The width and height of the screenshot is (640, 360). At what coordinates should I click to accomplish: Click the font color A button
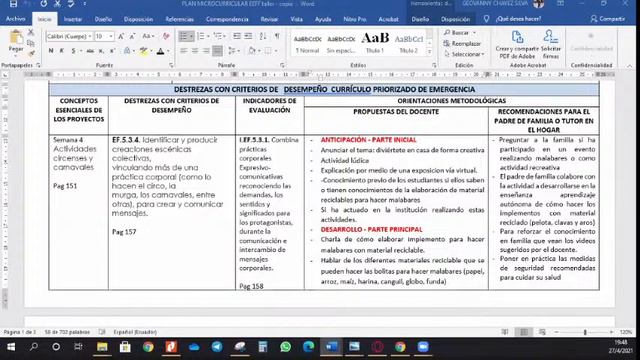pyautogui.click(x=160, y=51)
